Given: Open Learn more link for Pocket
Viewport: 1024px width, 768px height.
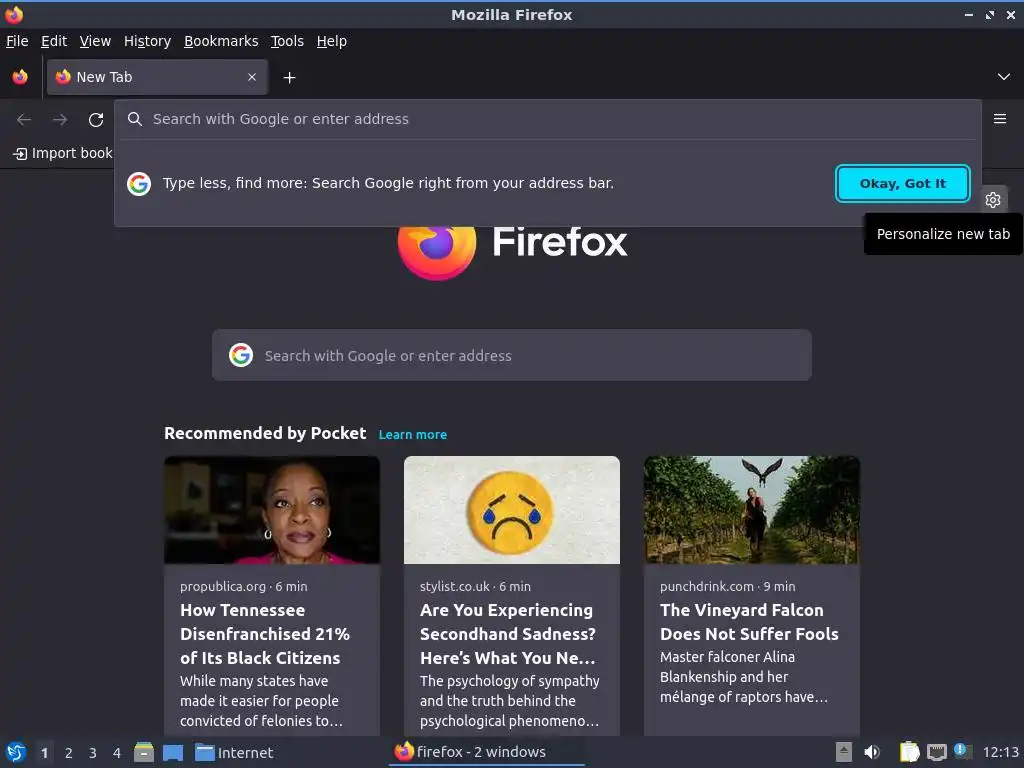Looking at the screenshot, I should (x=413, y=435).
